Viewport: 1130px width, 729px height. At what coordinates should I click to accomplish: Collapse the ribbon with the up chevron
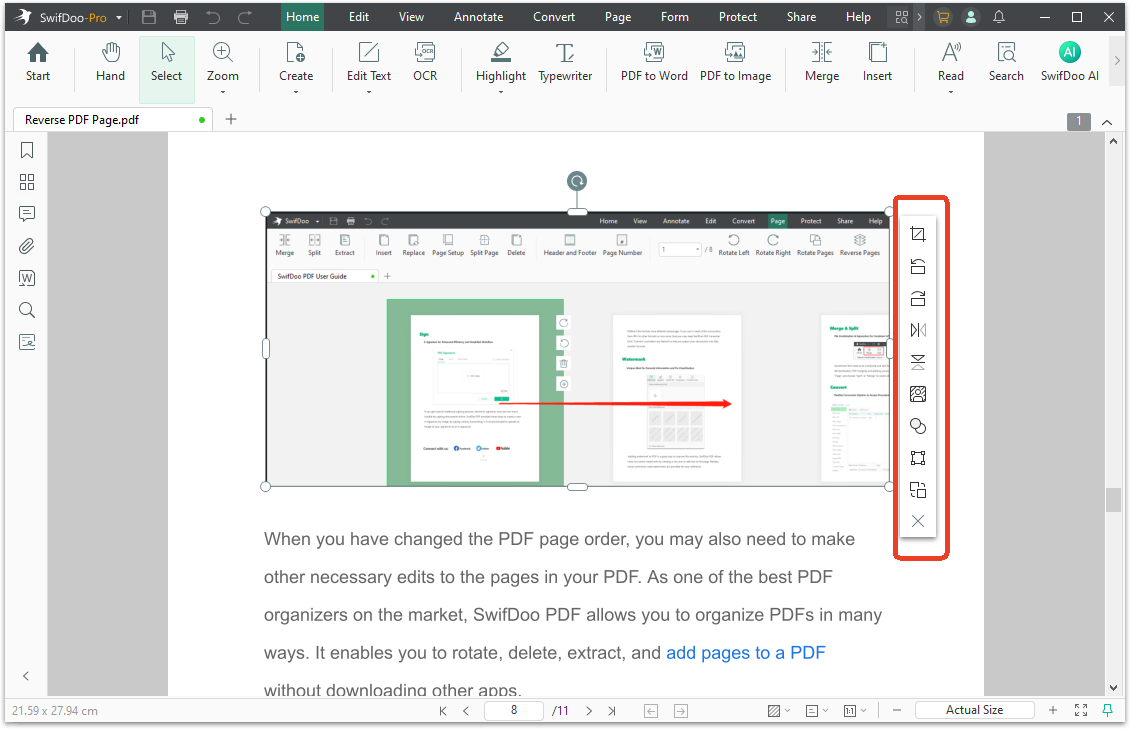pyautogui.click(x=1107, y=122)
